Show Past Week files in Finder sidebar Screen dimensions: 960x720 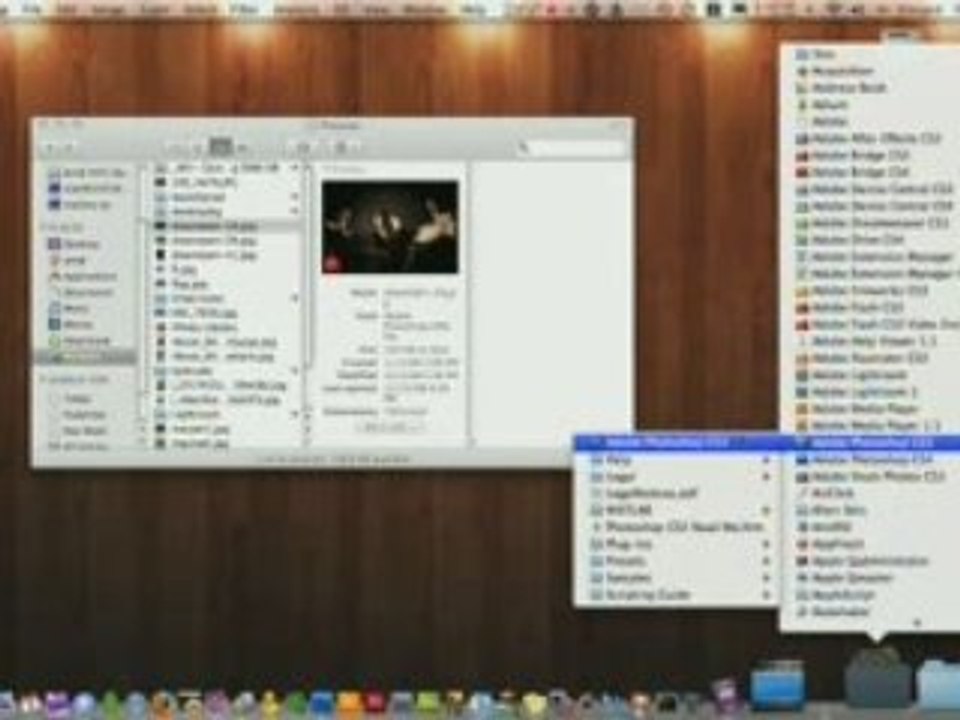(78, 430)
